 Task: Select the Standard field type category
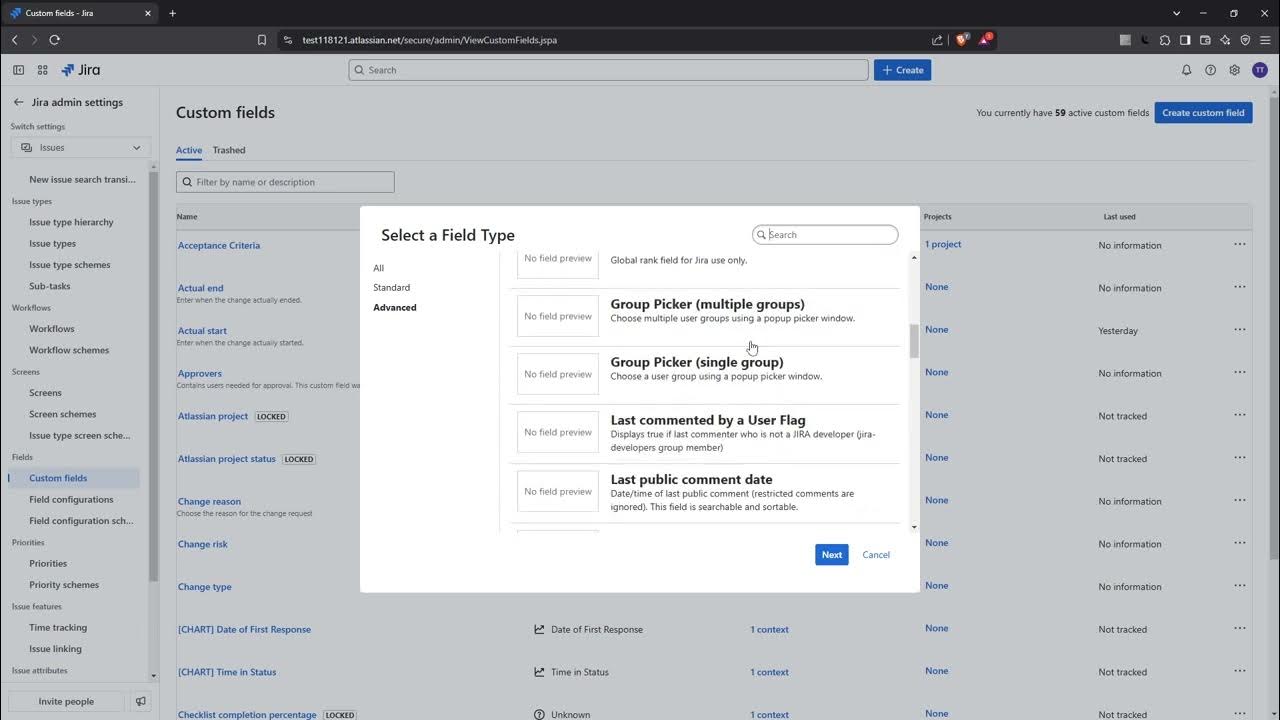(x=391, y=287)
